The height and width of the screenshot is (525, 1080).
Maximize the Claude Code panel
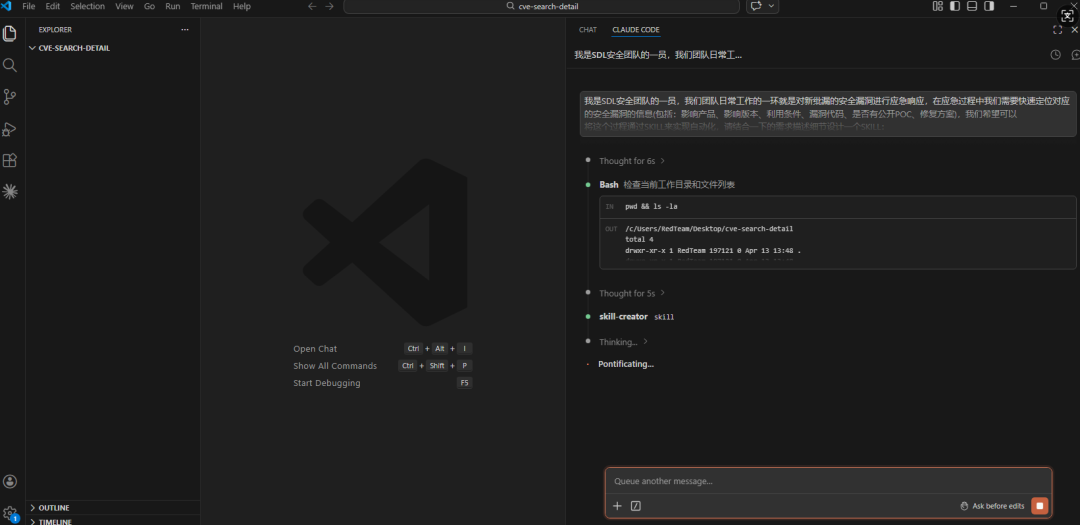point(1057,30)
